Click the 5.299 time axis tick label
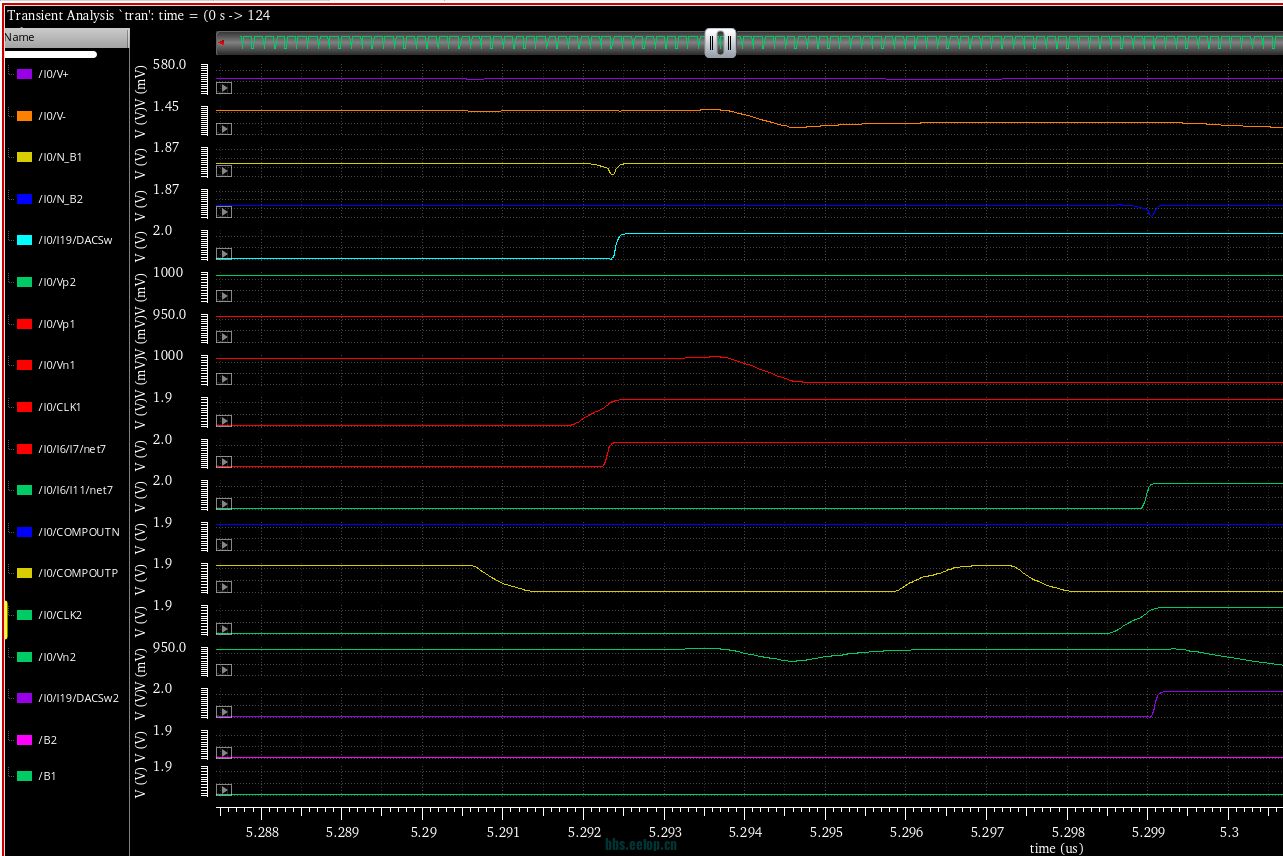The width and height of the screenshot is (1283, 856). pos(1148,832)
